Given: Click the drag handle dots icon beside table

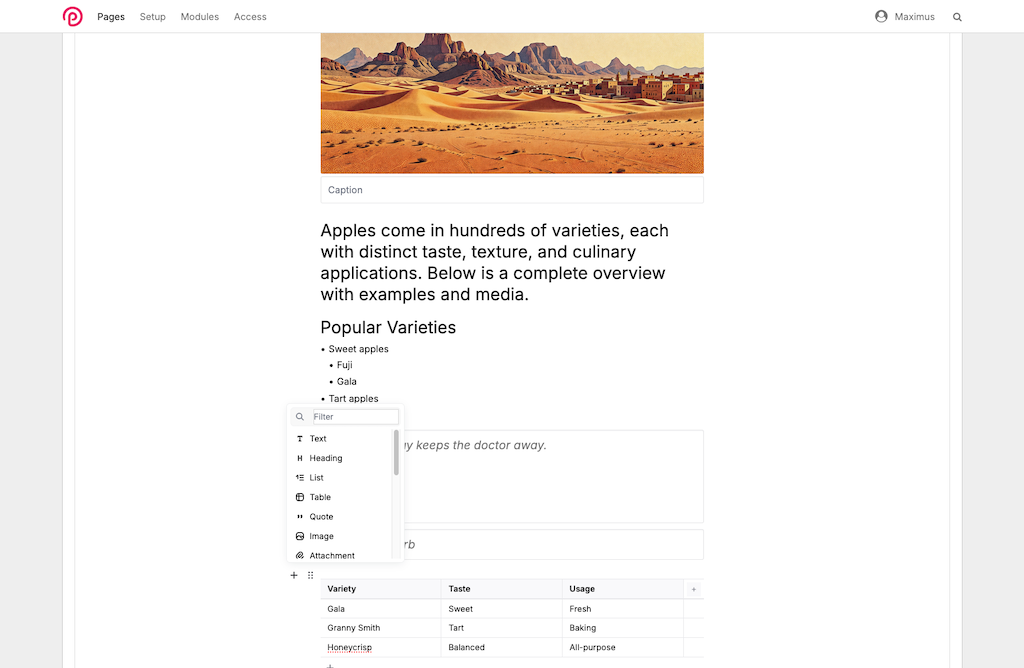Looking at the screenshot, I should (x=311, y=575).
